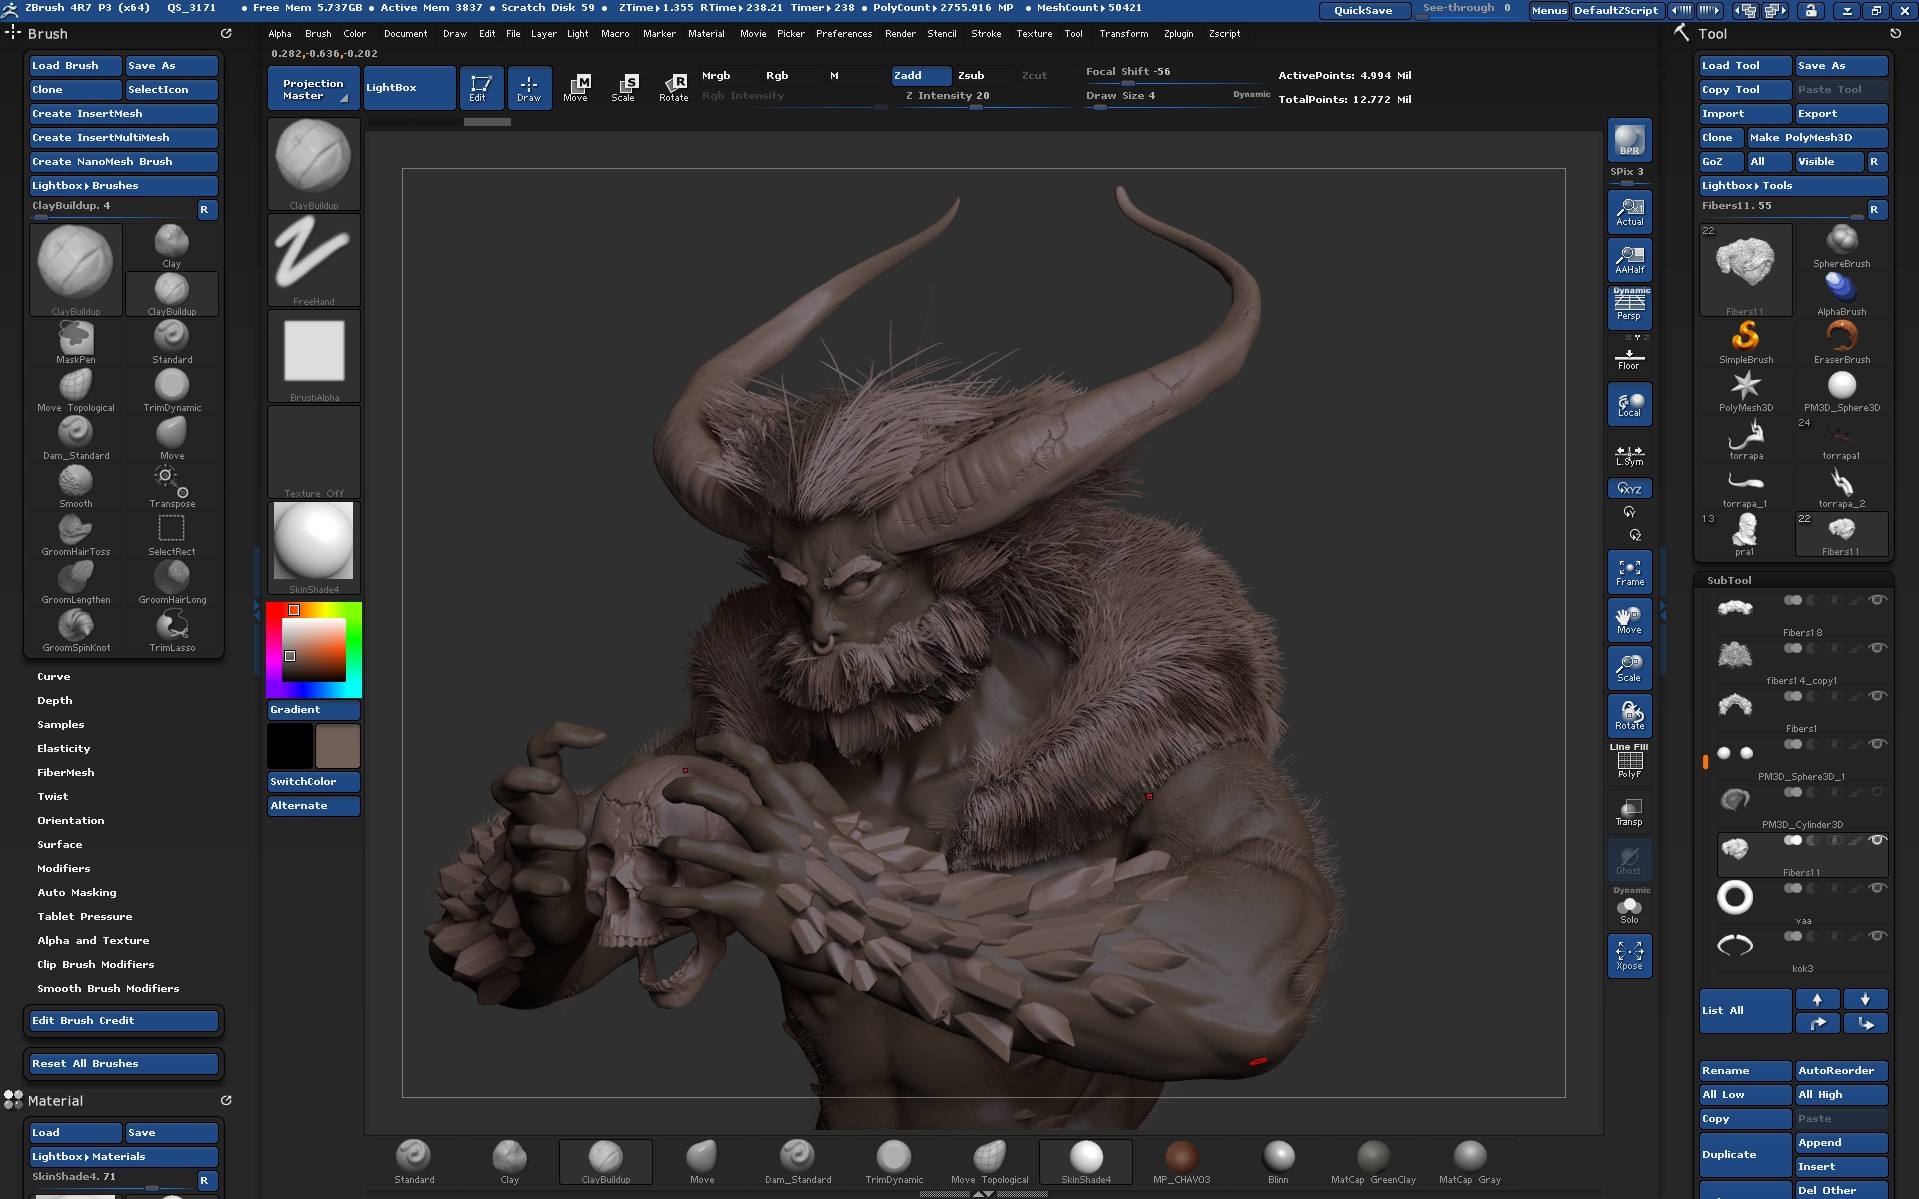1919x1199 pixels.
Task: Select the MP_CHAVO3 material thumbnail
Action: pyautogui.click(x=1181, y=1158)
